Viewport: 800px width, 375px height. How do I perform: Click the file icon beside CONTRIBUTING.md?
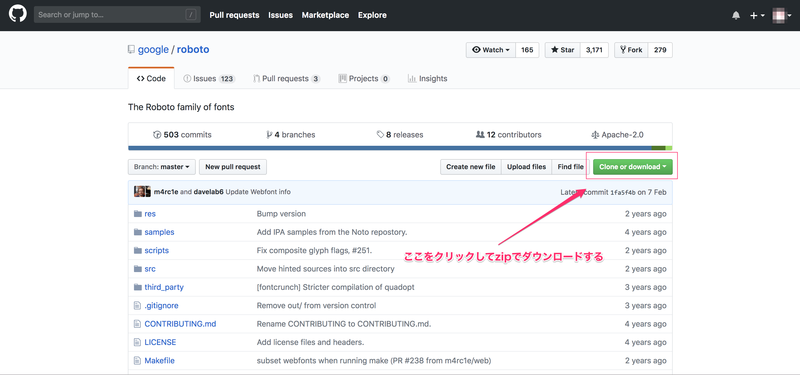click(x=137, y=324)
